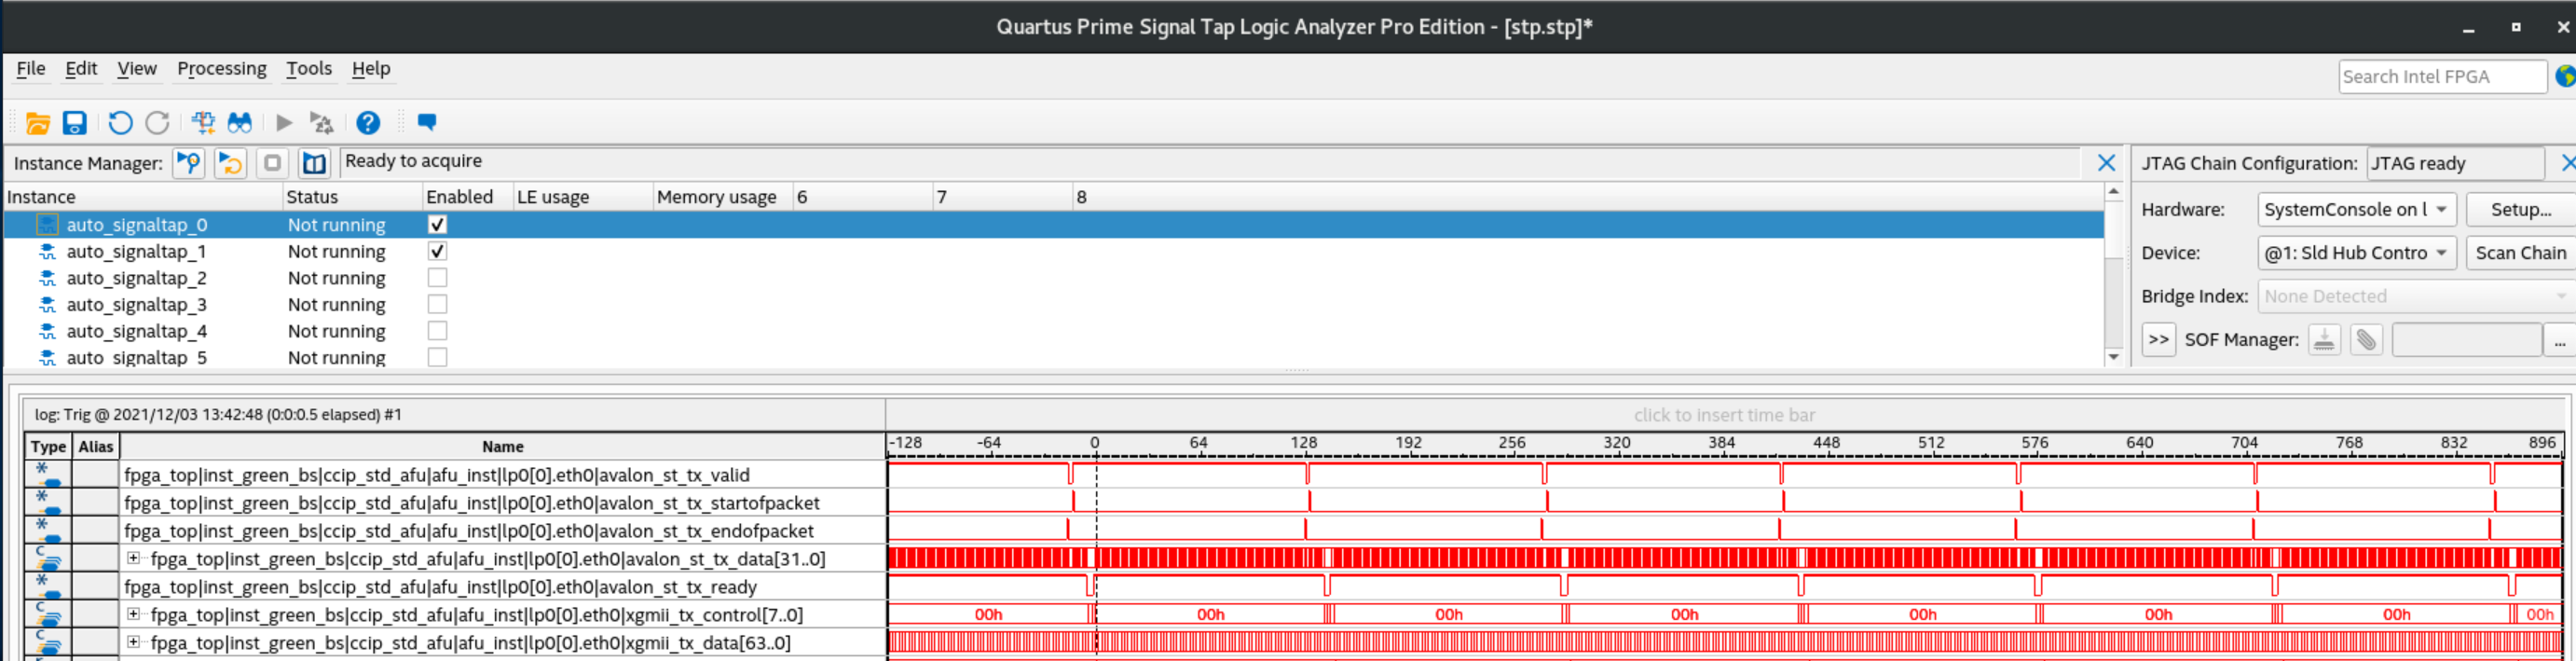Enable auto_signaltap_2 checkbox
The height and width of the screenshot is (661, 2576).
[437, 278]
